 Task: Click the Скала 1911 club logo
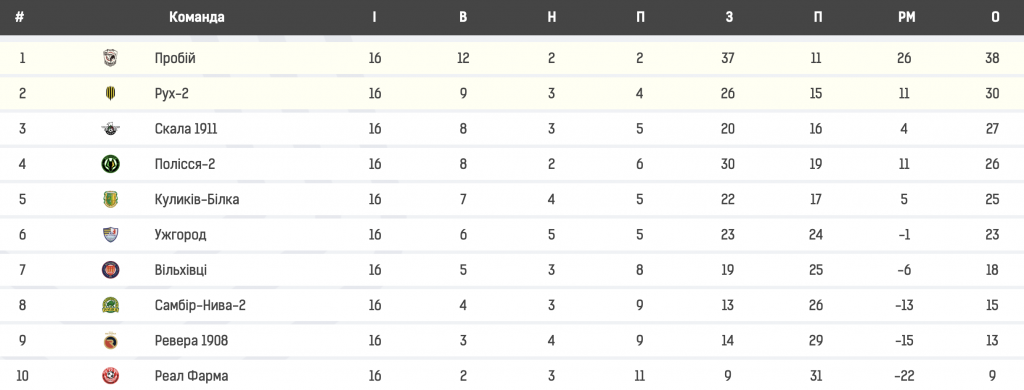[110, 129]
